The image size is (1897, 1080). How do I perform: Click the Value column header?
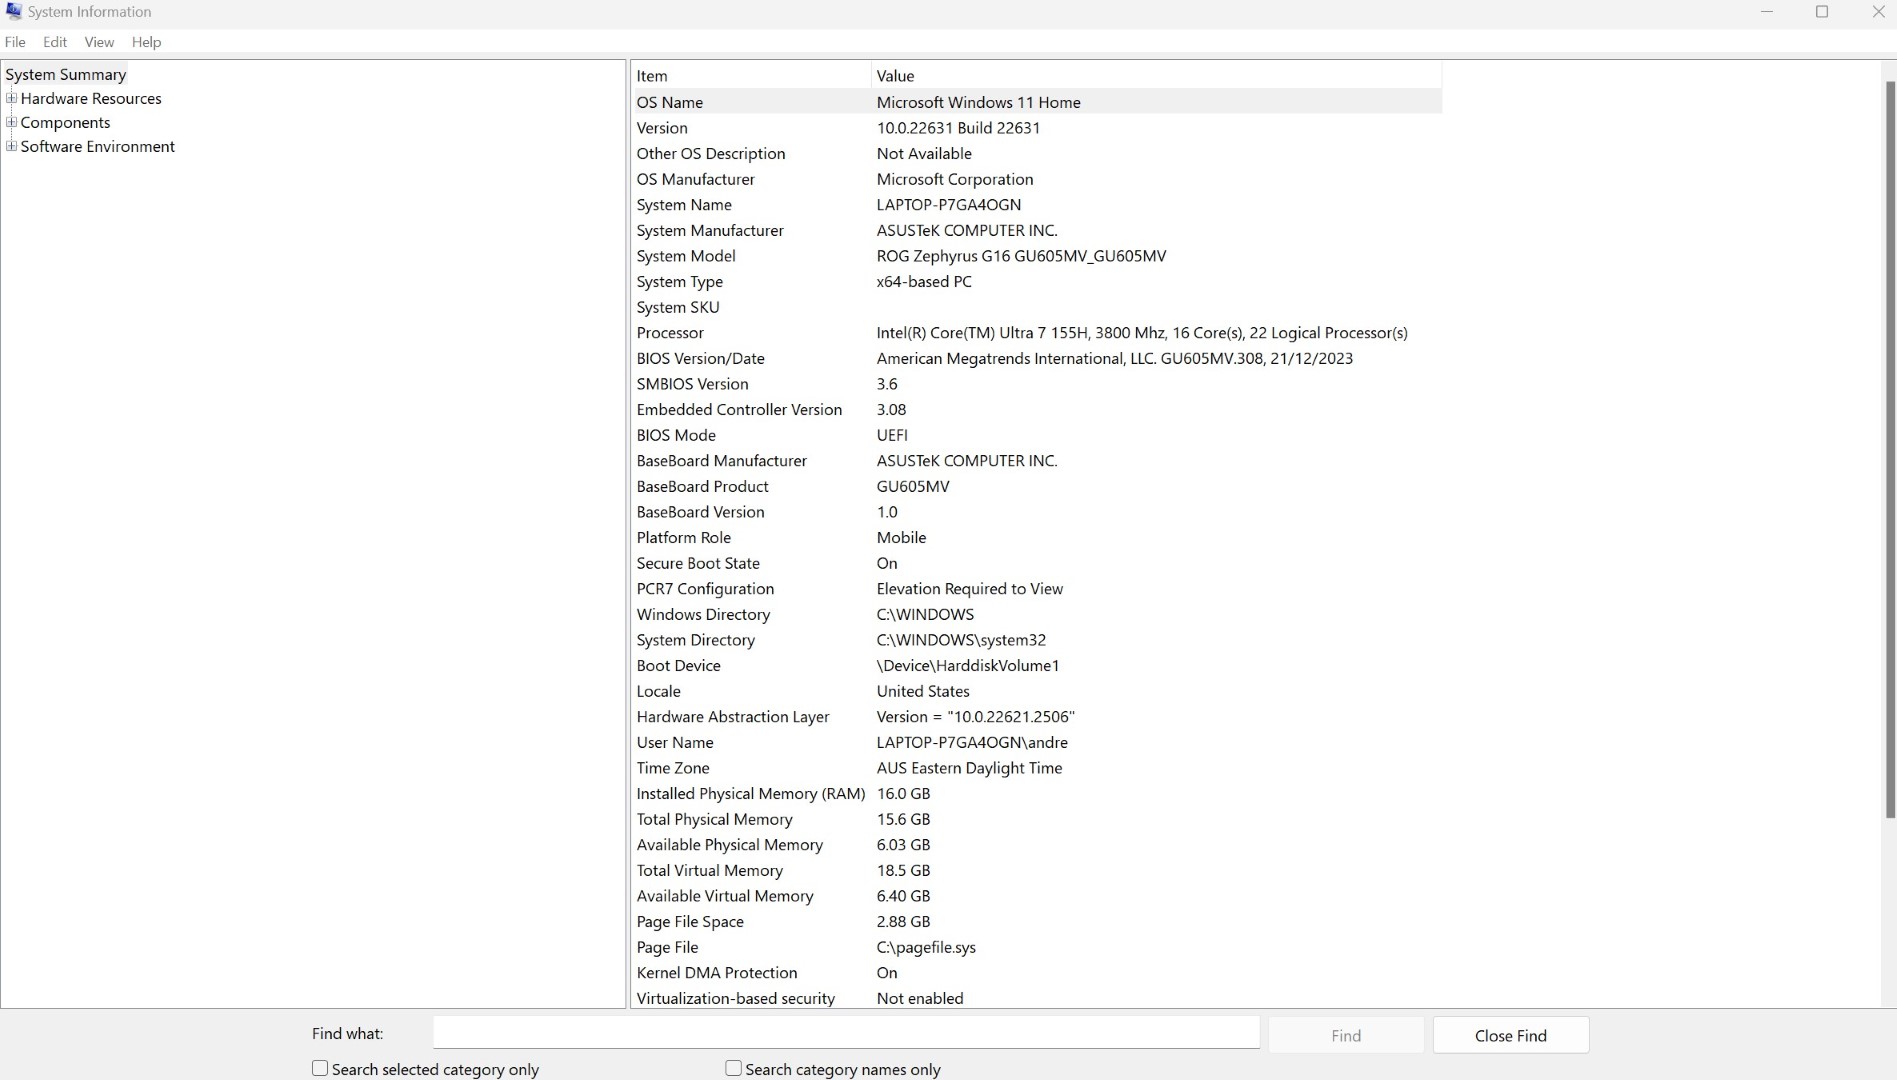1156,76
